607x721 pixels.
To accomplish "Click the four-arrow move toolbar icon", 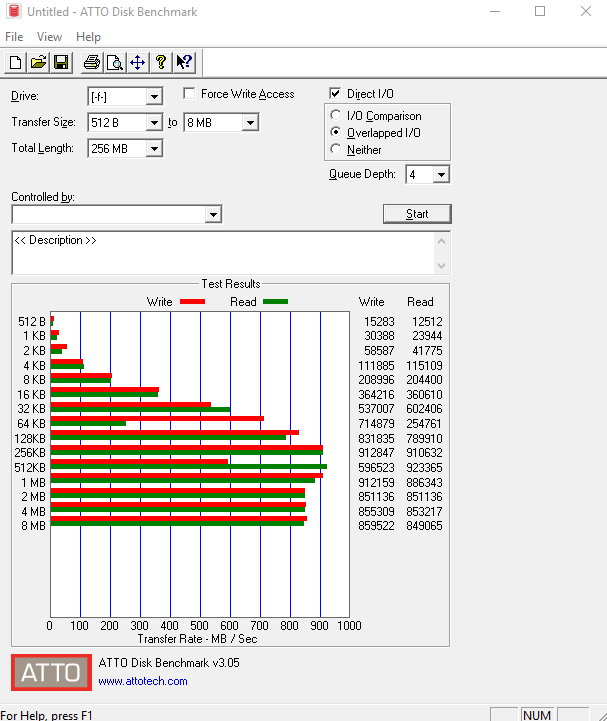I will coord(137,62).
